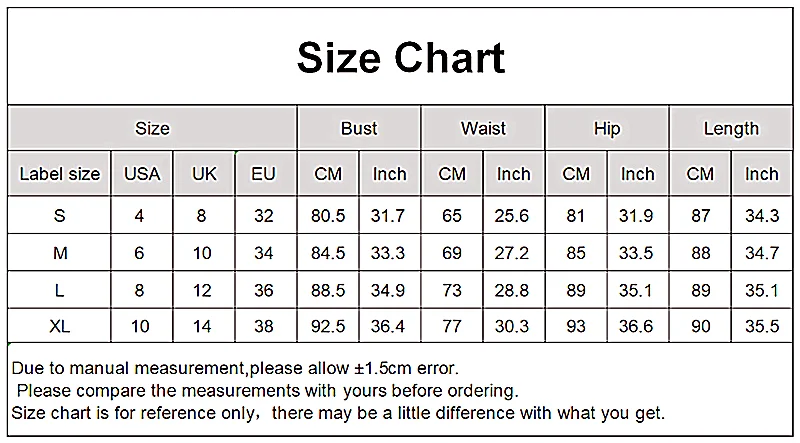Click the manual measurement error note
Image resolution: width=800 pixels, height=443 pixels.
coord(235,368)
